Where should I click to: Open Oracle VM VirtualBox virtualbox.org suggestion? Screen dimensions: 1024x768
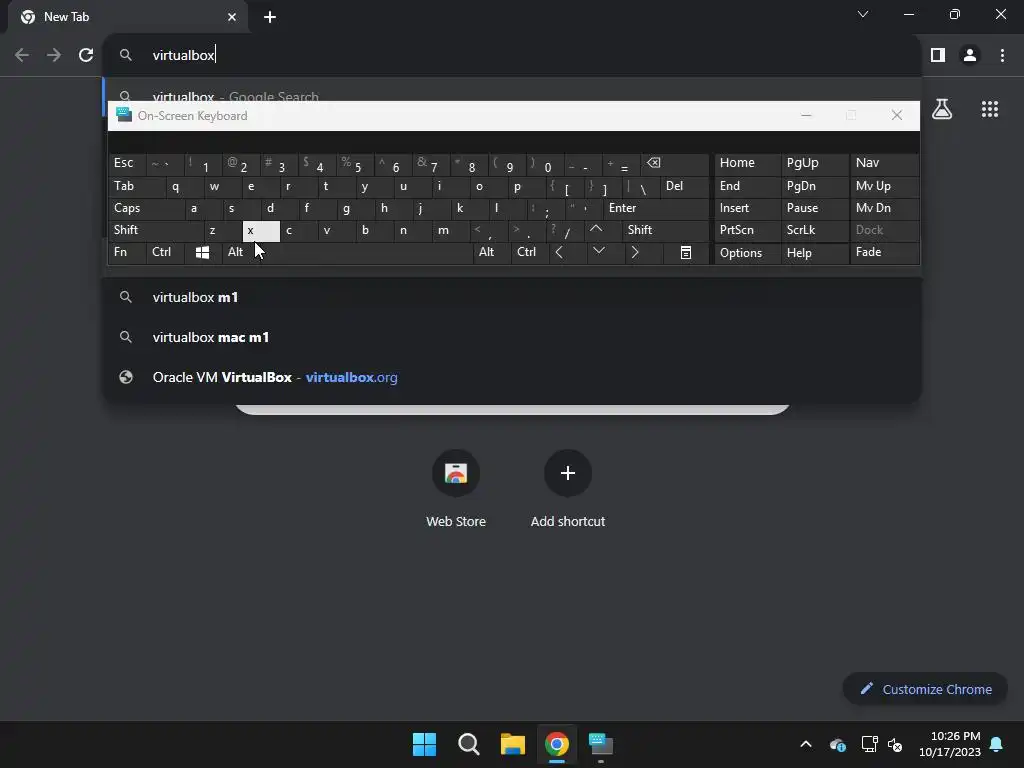512,377
